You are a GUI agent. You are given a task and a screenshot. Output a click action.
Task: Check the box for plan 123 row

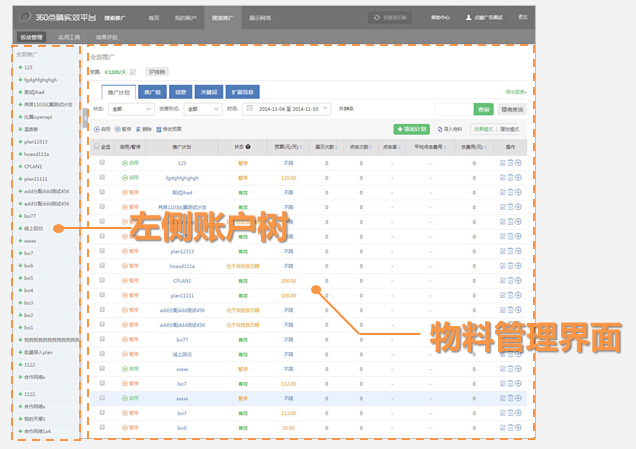click(102, 162)
